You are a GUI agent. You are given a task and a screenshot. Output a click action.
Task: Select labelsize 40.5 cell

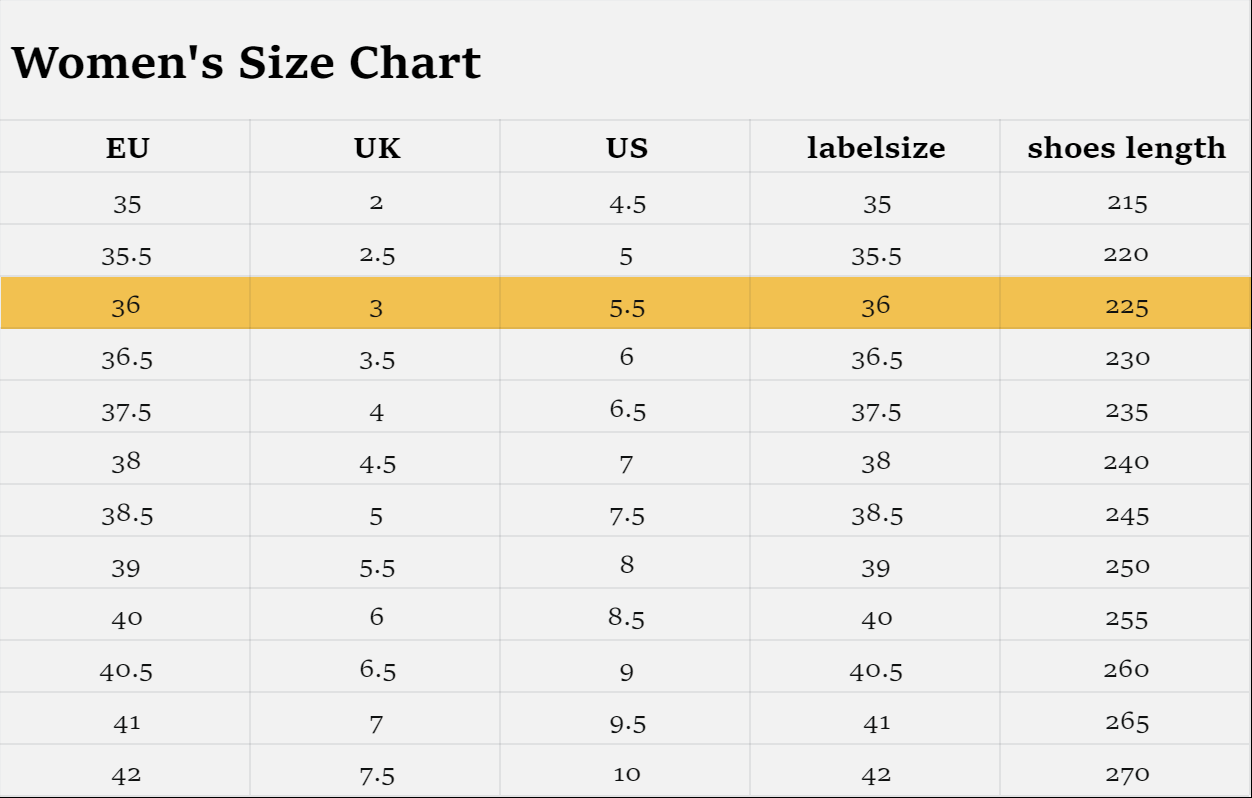876,670
